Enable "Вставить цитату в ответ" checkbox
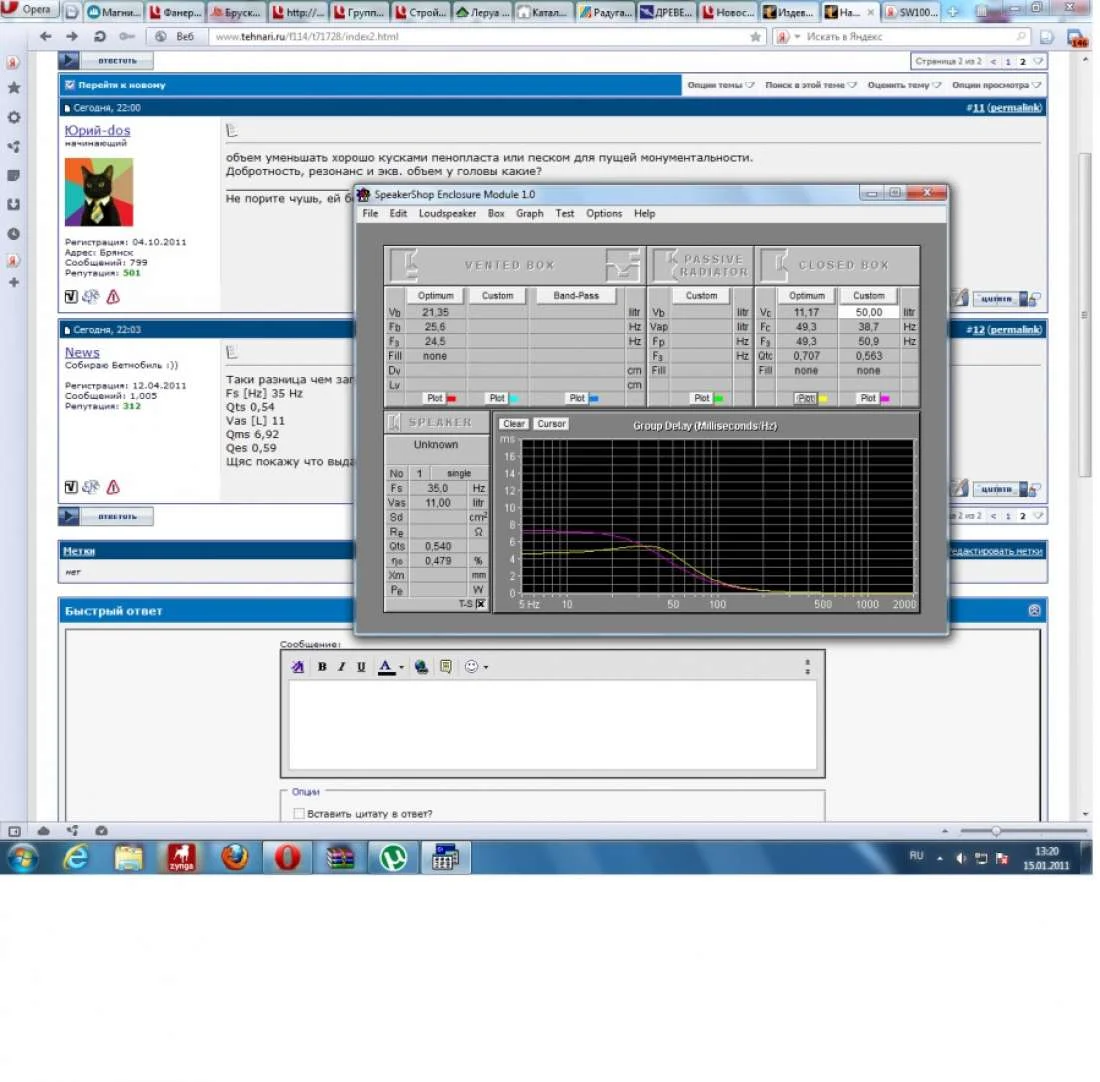The height and width of the screenshot is (1082, 1100). [299, 813]
